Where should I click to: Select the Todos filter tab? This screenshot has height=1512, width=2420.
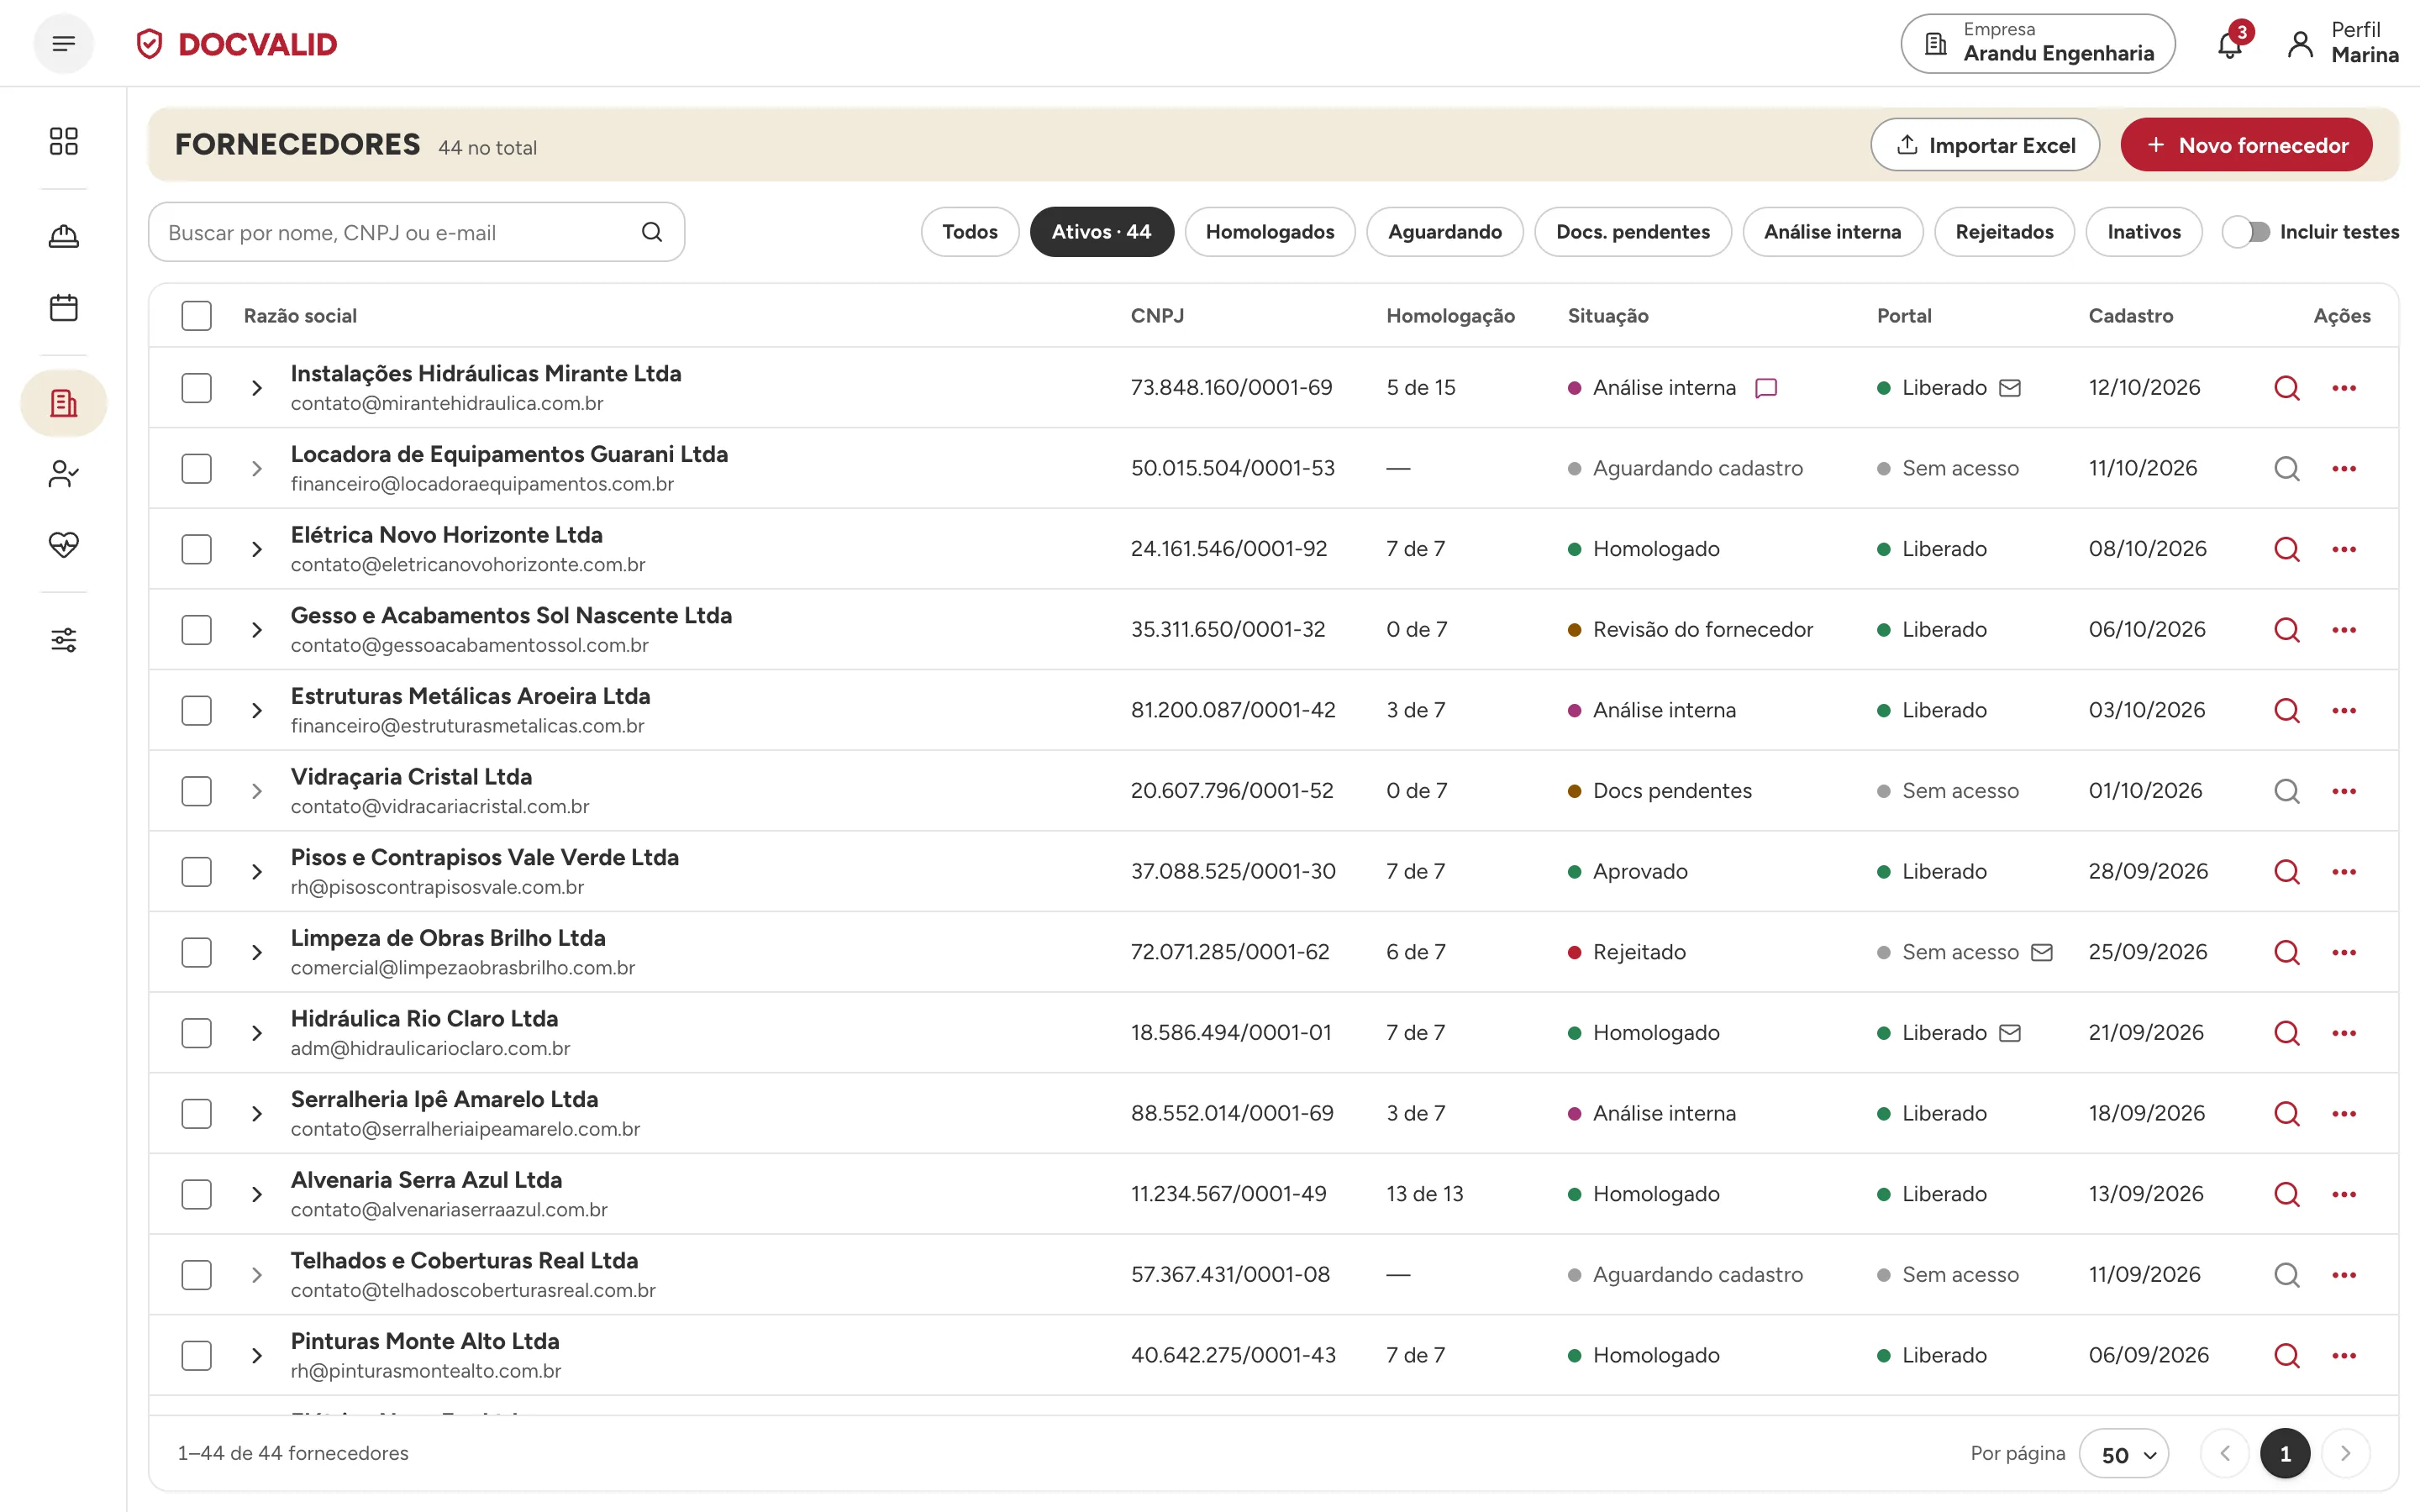point(970,232)
